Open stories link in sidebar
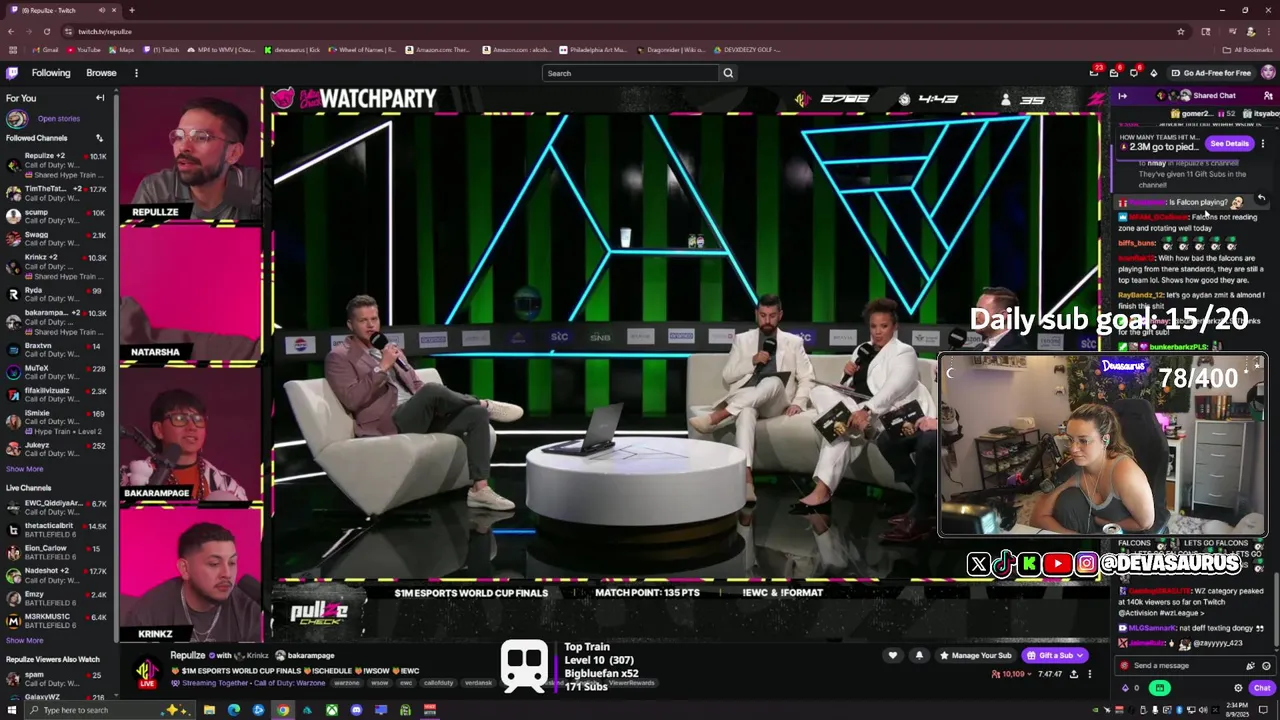 58,118
